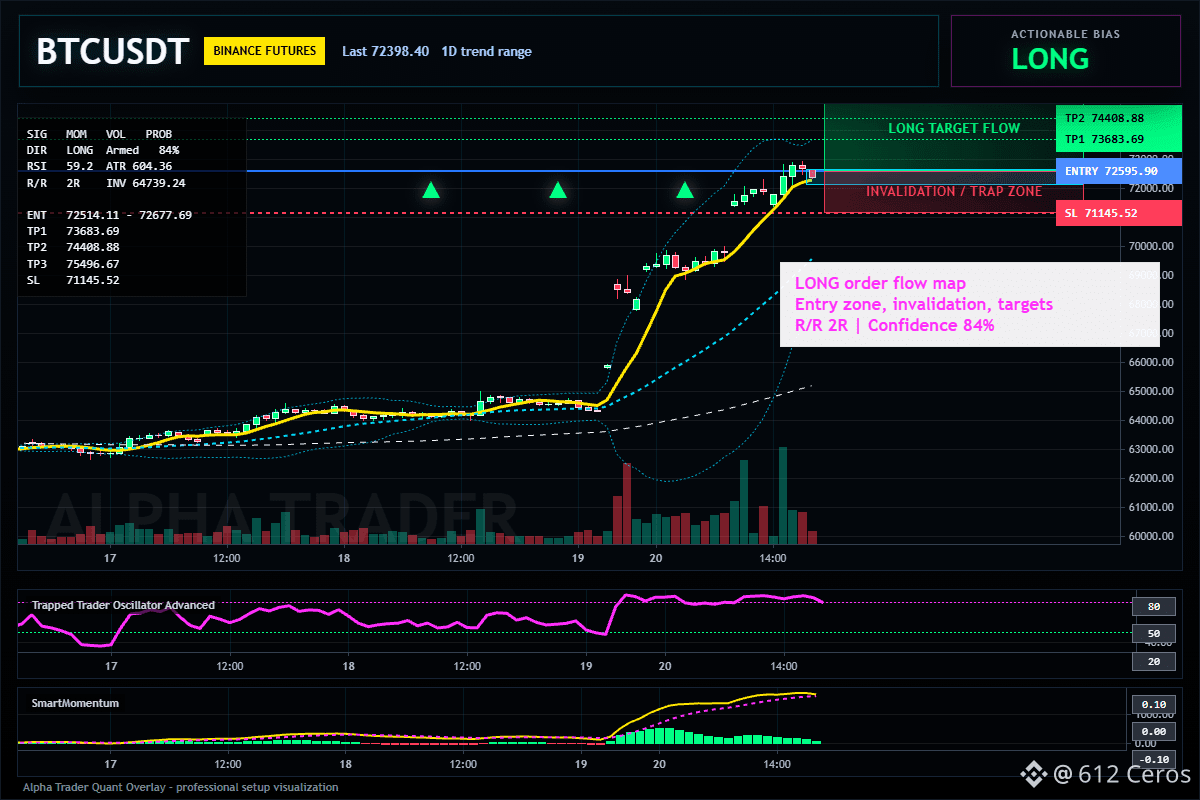
Task: Click the Alpha Trader Quant Overlay footer text
Action: pos(180,787)
